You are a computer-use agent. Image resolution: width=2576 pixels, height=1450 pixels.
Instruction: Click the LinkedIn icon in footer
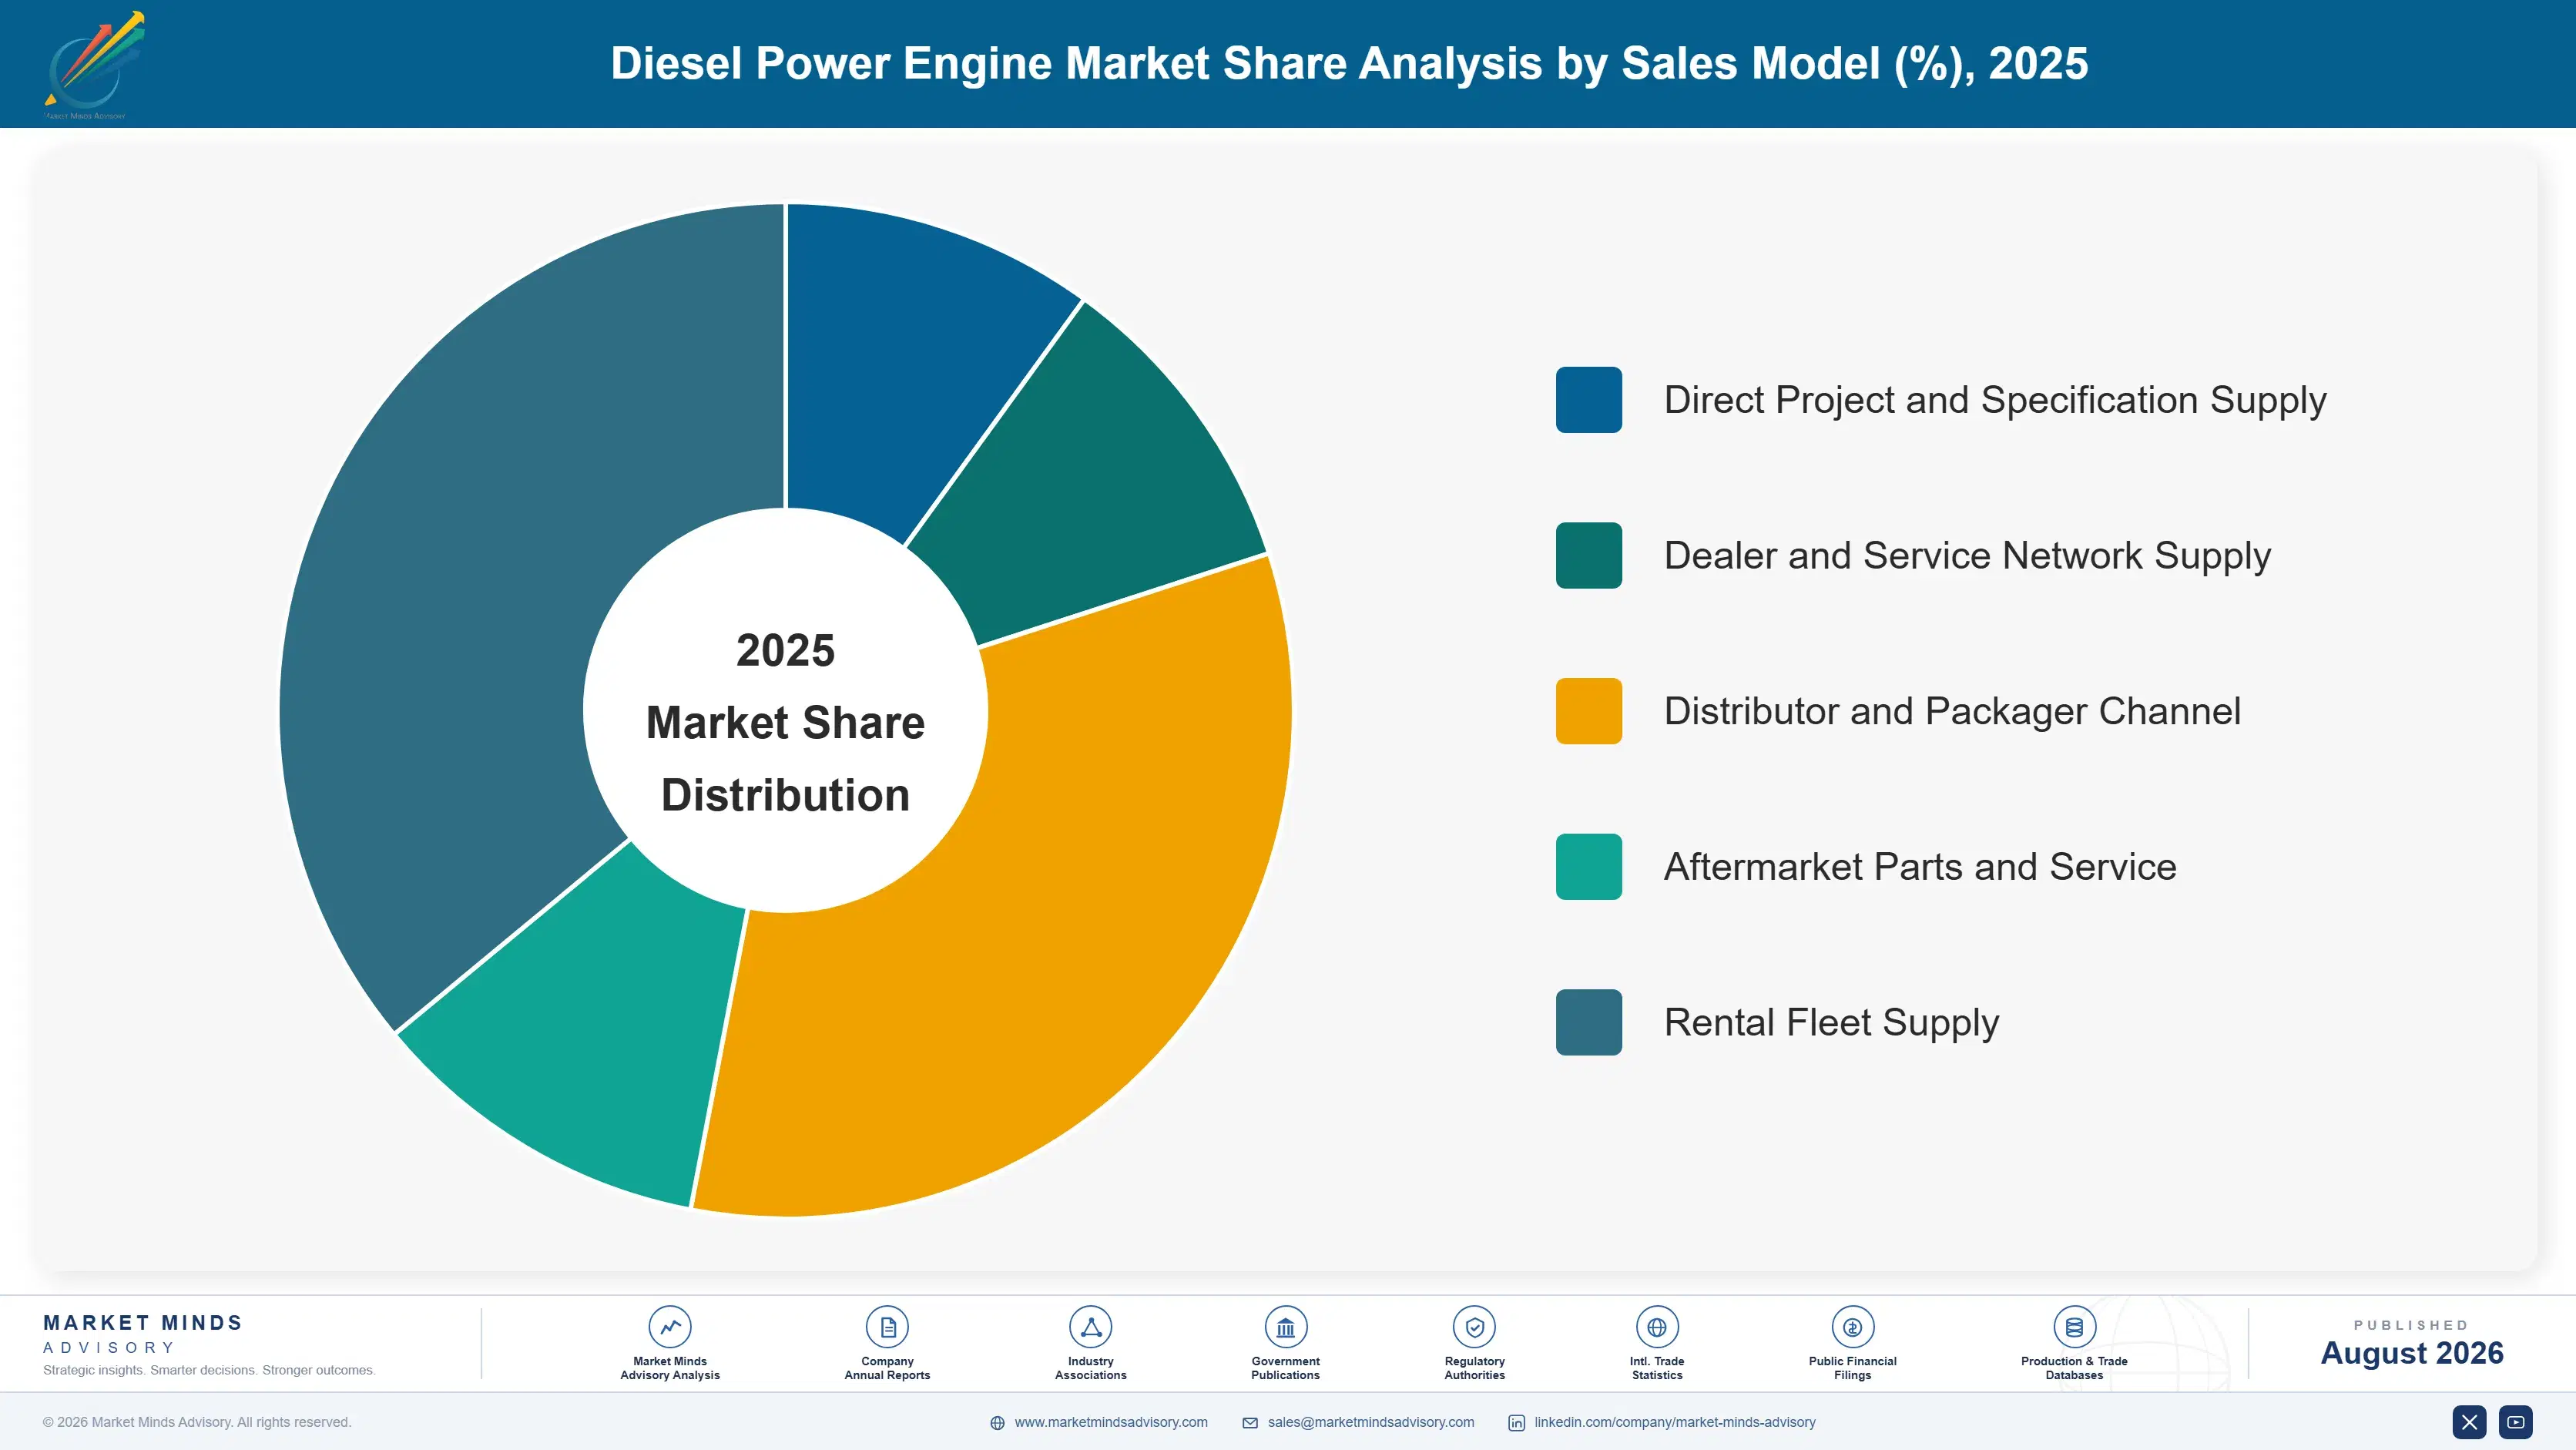tap(1516, 1423)
